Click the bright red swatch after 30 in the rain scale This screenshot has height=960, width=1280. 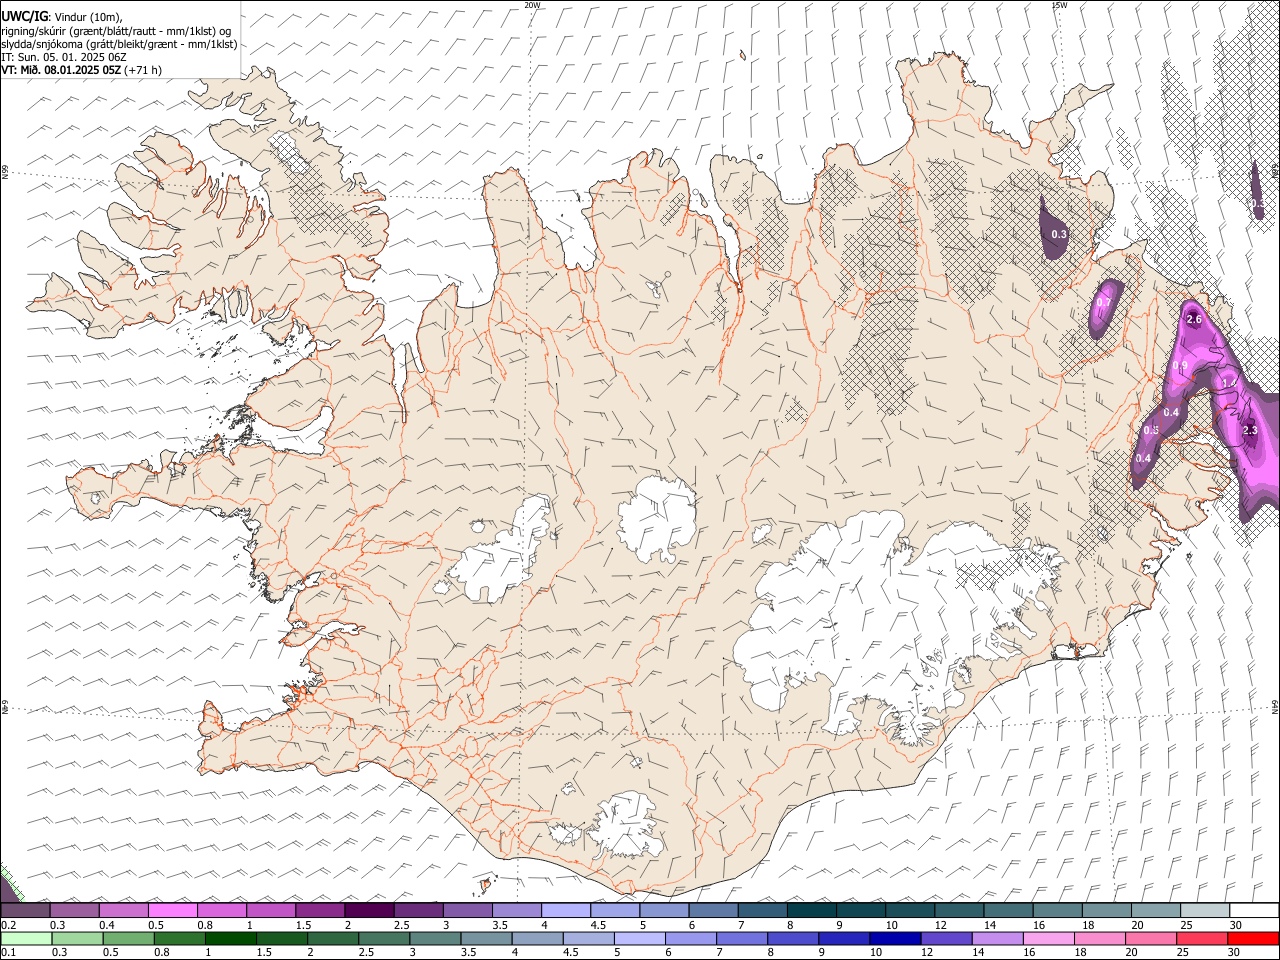pyautogui.click(x=1253, y=938)
